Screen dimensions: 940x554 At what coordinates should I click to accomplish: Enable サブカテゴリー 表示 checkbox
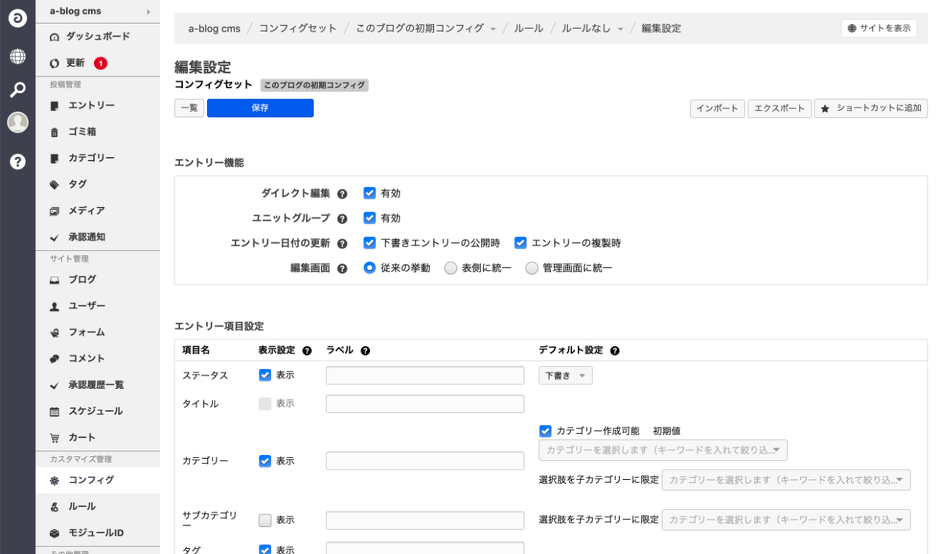tap(264, 520)
